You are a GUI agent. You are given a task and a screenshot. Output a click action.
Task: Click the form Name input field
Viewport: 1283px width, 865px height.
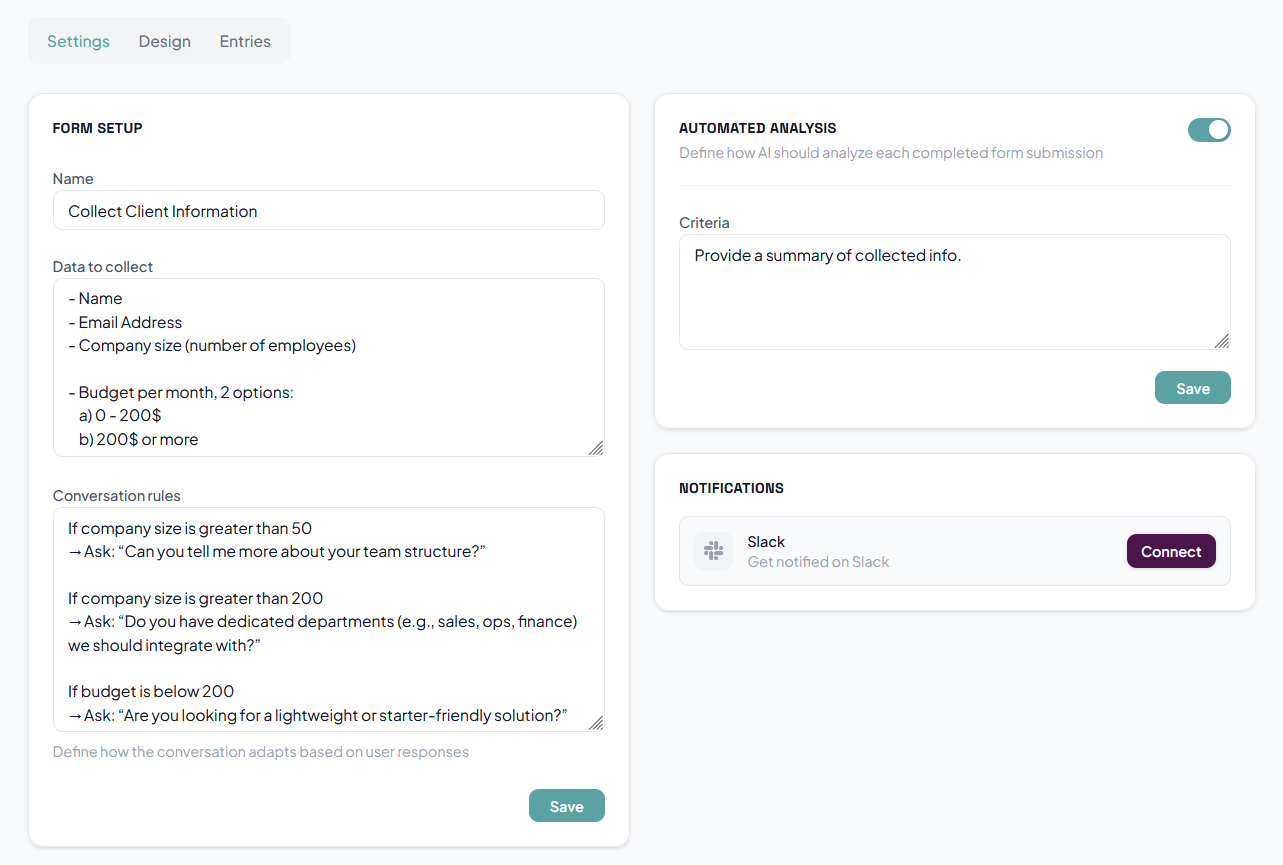pos(328,211)
